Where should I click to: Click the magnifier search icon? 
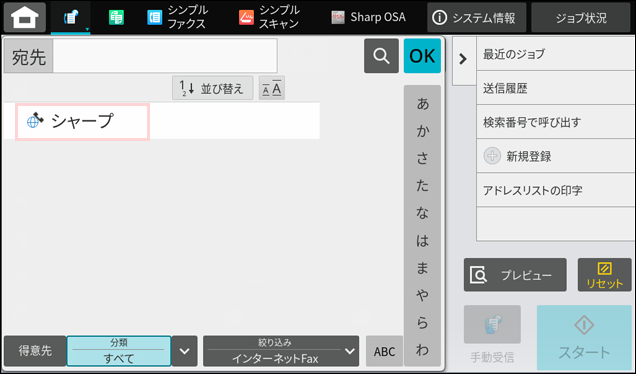[381, 56]
